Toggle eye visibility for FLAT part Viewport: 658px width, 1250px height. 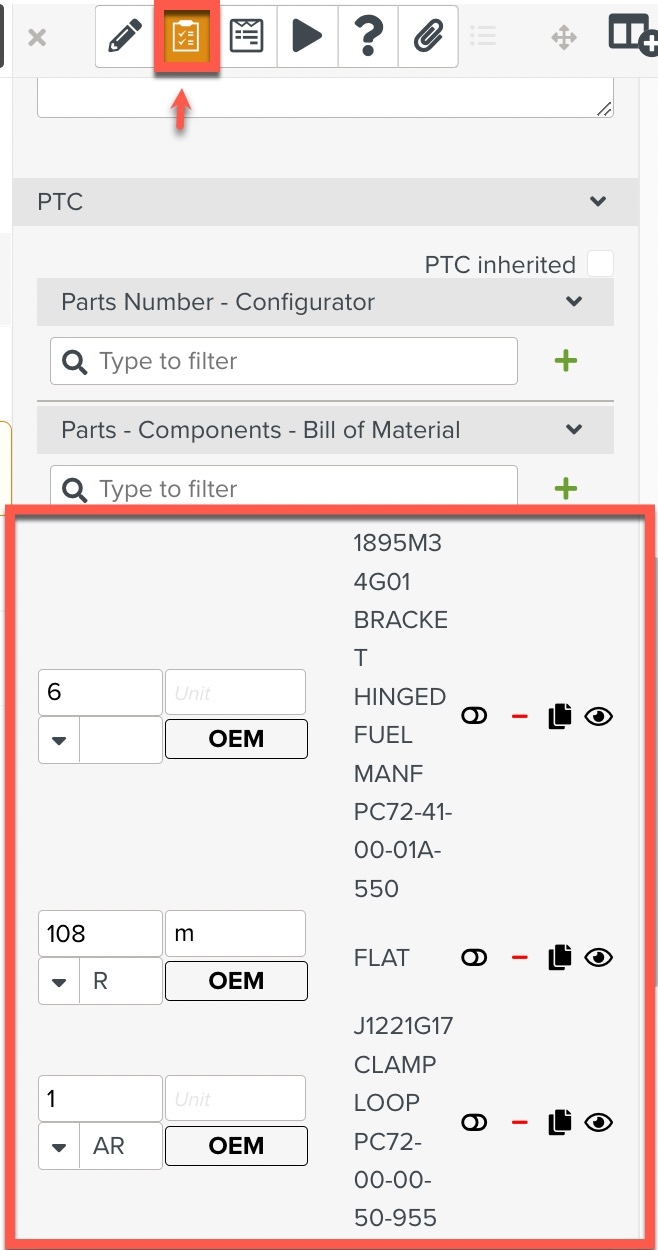[x=598, y=958]
